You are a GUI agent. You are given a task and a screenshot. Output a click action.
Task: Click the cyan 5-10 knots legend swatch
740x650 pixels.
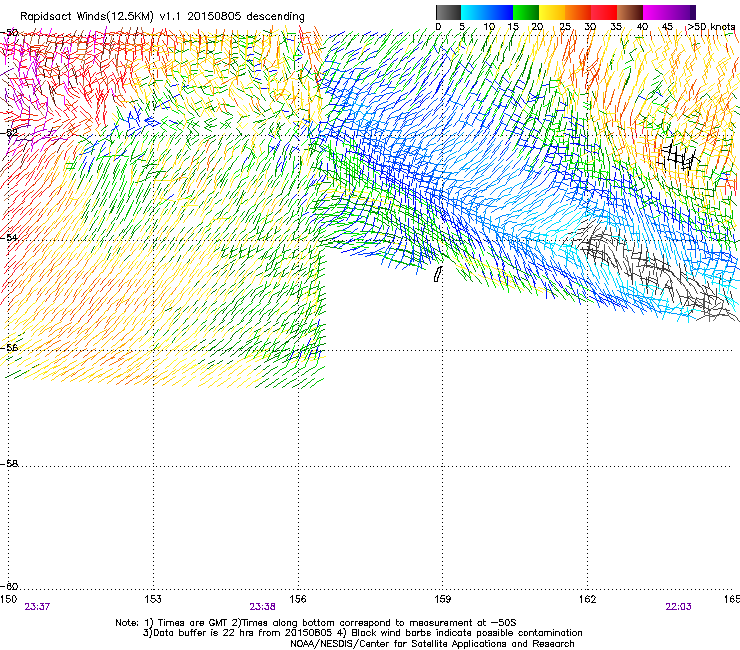pos(474,12)
